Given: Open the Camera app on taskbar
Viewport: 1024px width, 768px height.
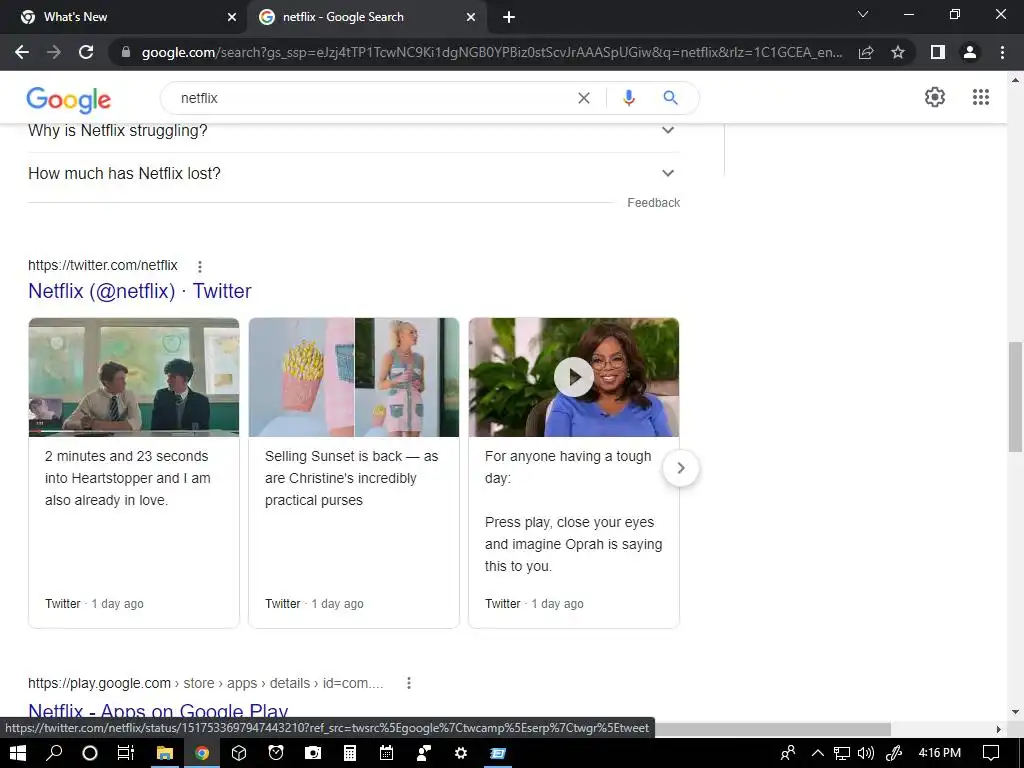Looking at the screenshot, I should pos(313,753).
